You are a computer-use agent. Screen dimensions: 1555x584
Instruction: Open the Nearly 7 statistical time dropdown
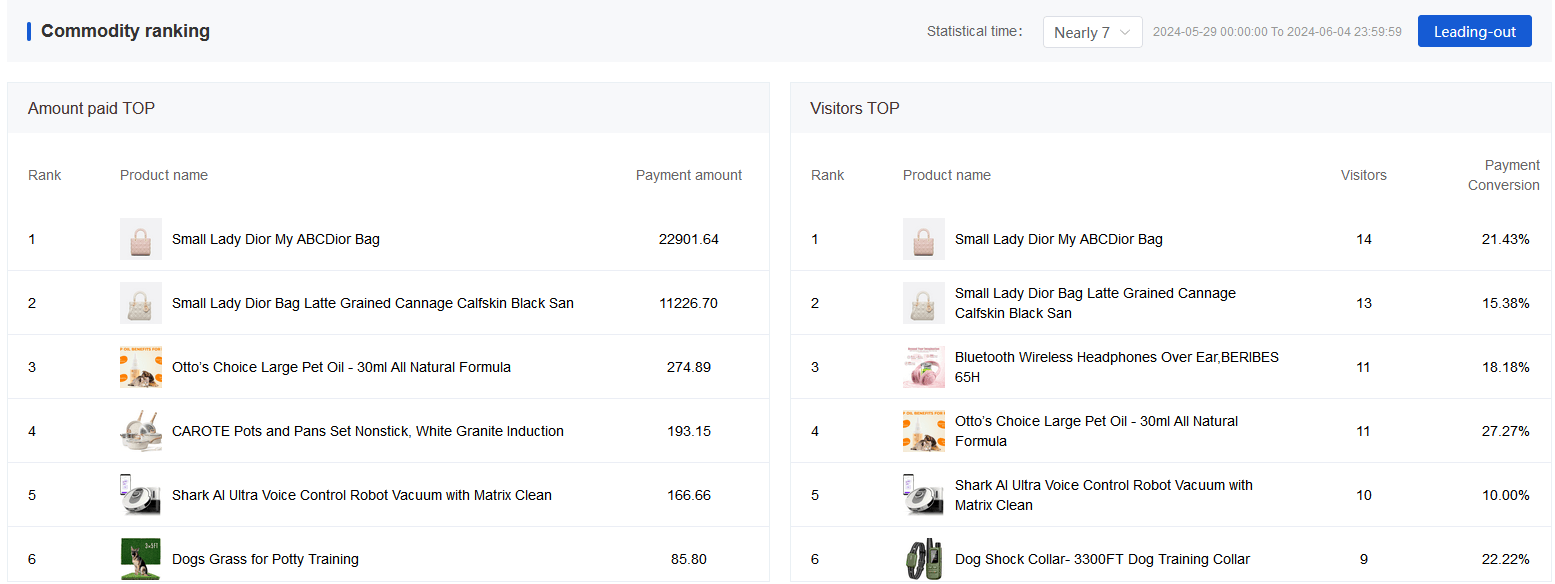pos(1092,32)
